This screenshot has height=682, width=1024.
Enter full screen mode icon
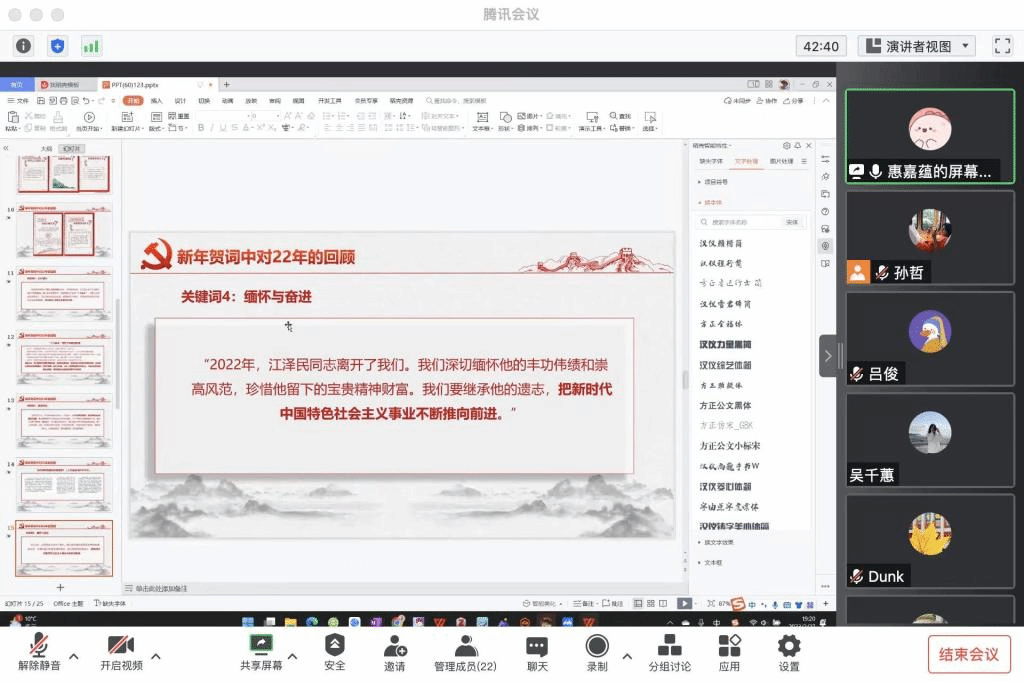(1002, 46)
